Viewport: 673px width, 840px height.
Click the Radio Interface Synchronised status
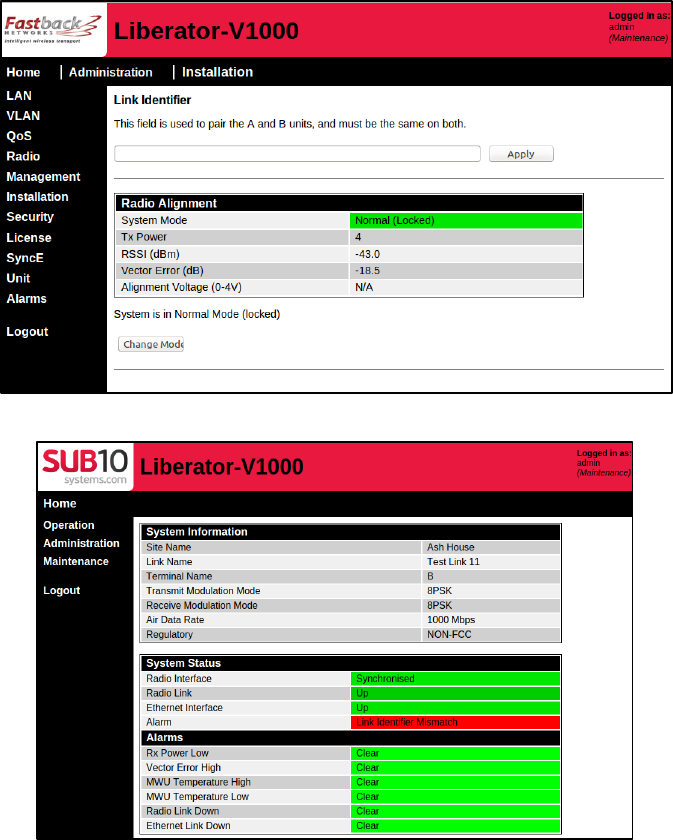click(x=455, y=678)
